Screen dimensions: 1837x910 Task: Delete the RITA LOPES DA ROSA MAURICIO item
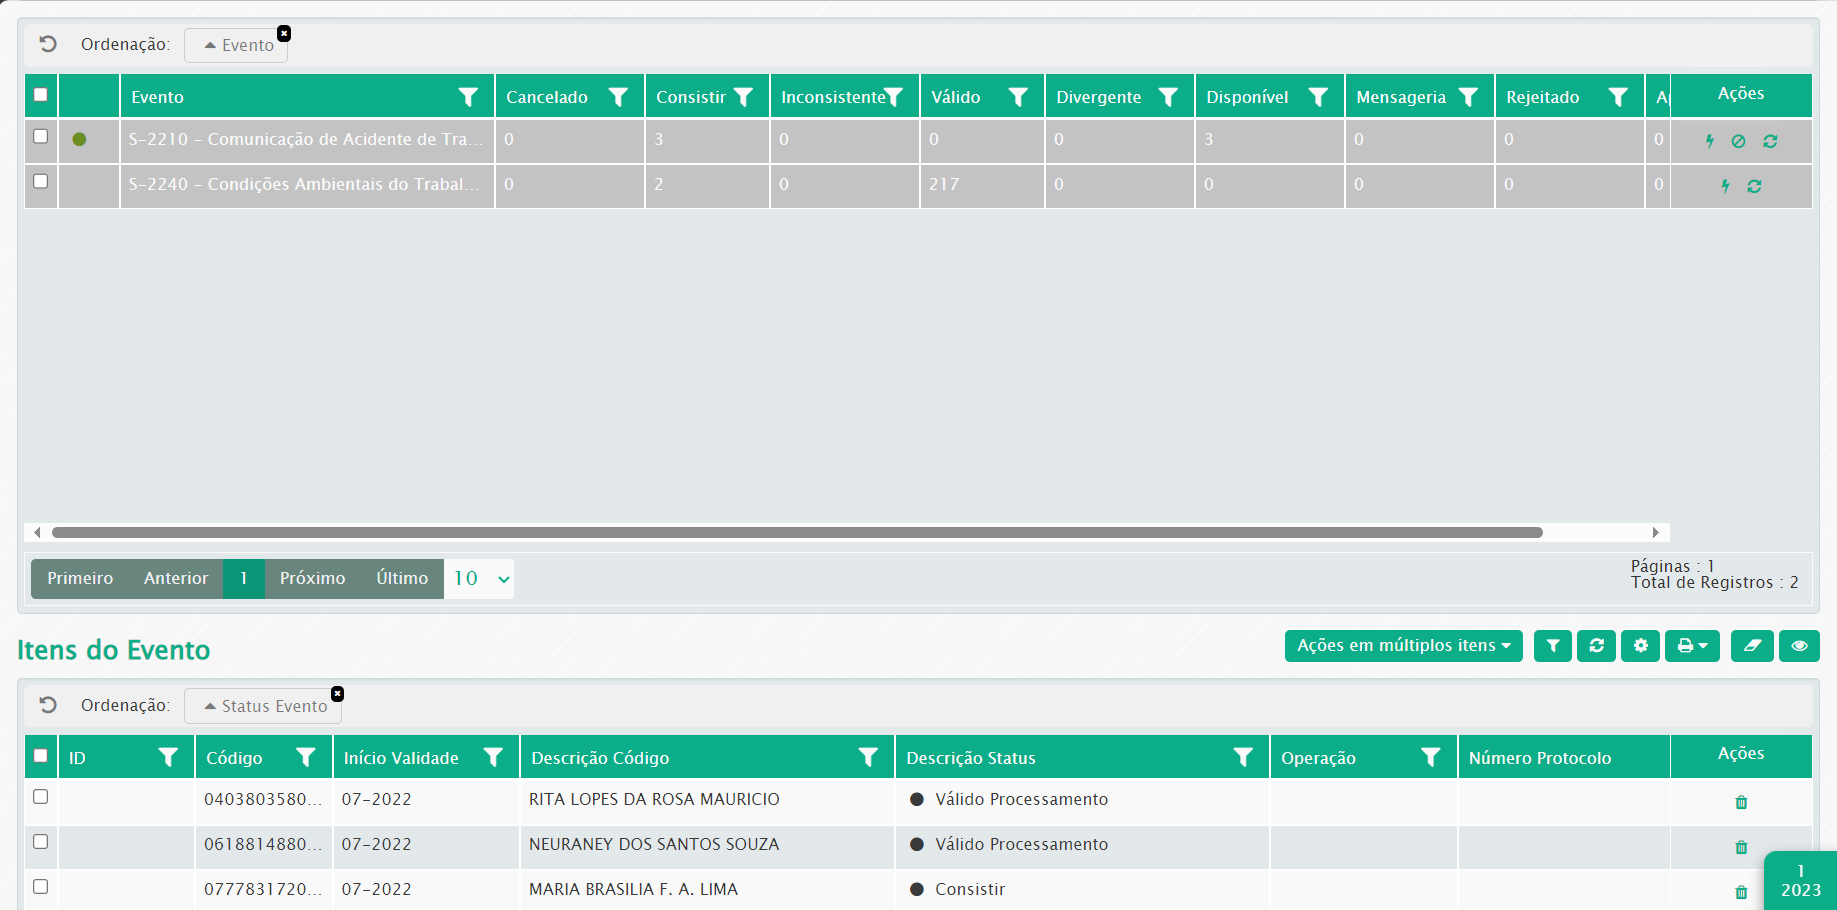click(1741, 802)
